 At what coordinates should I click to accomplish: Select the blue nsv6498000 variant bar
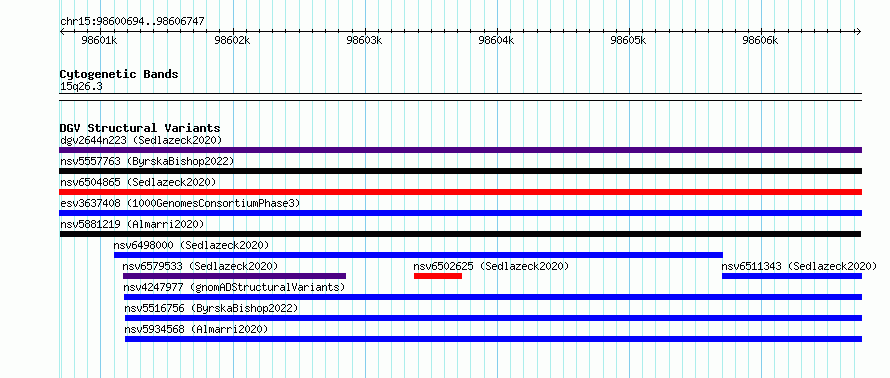tap(418, 255)
